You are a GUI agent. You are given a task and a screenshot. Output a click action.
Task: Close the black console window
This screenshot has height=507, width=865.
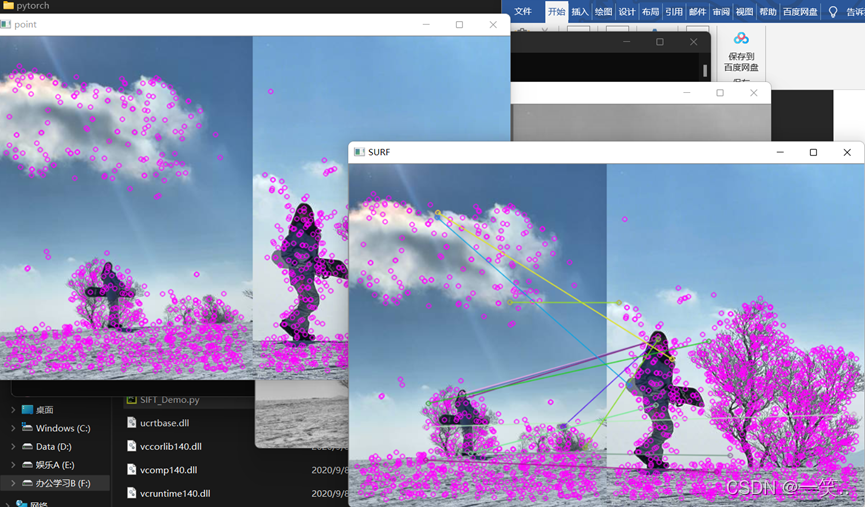[693, 42]
